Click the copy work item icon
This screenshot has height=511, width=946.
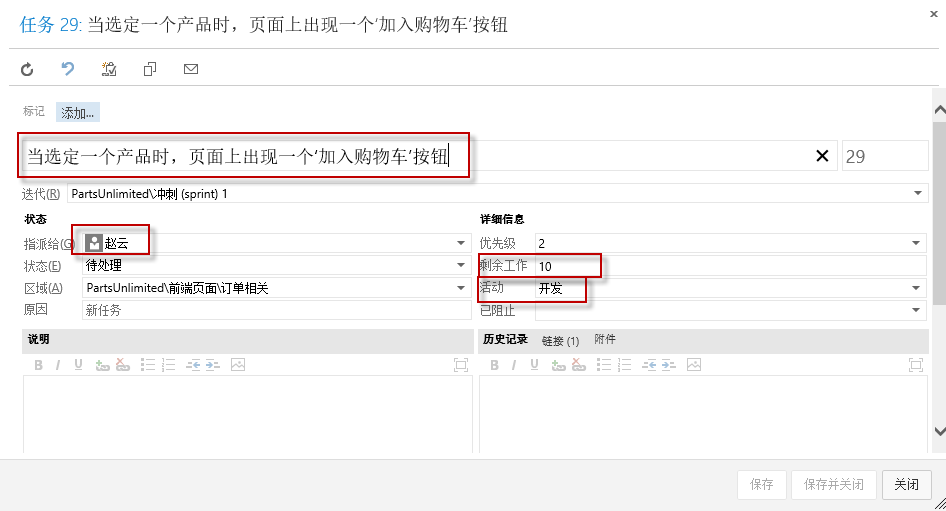tap(150, 69)
